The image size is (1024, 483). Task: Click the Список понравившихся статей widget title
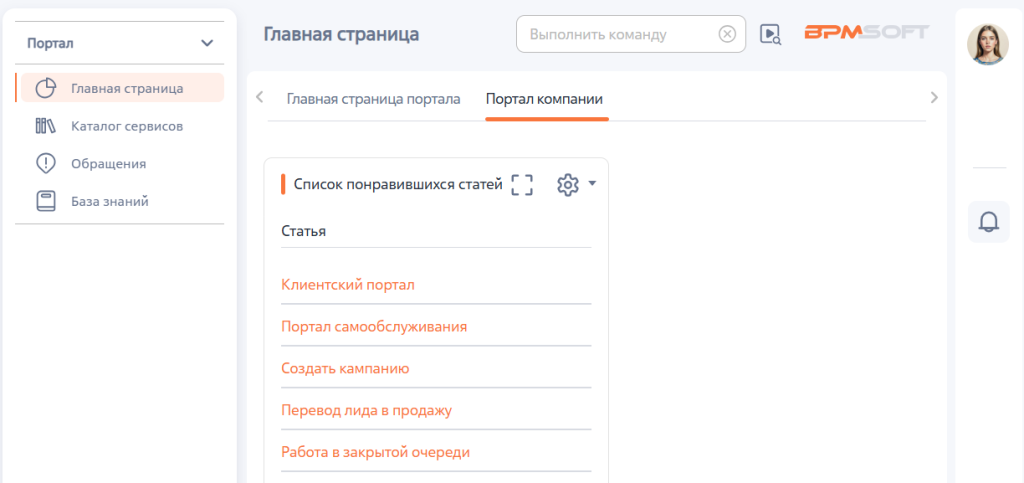pyautogui.click(x=398, y=185)
